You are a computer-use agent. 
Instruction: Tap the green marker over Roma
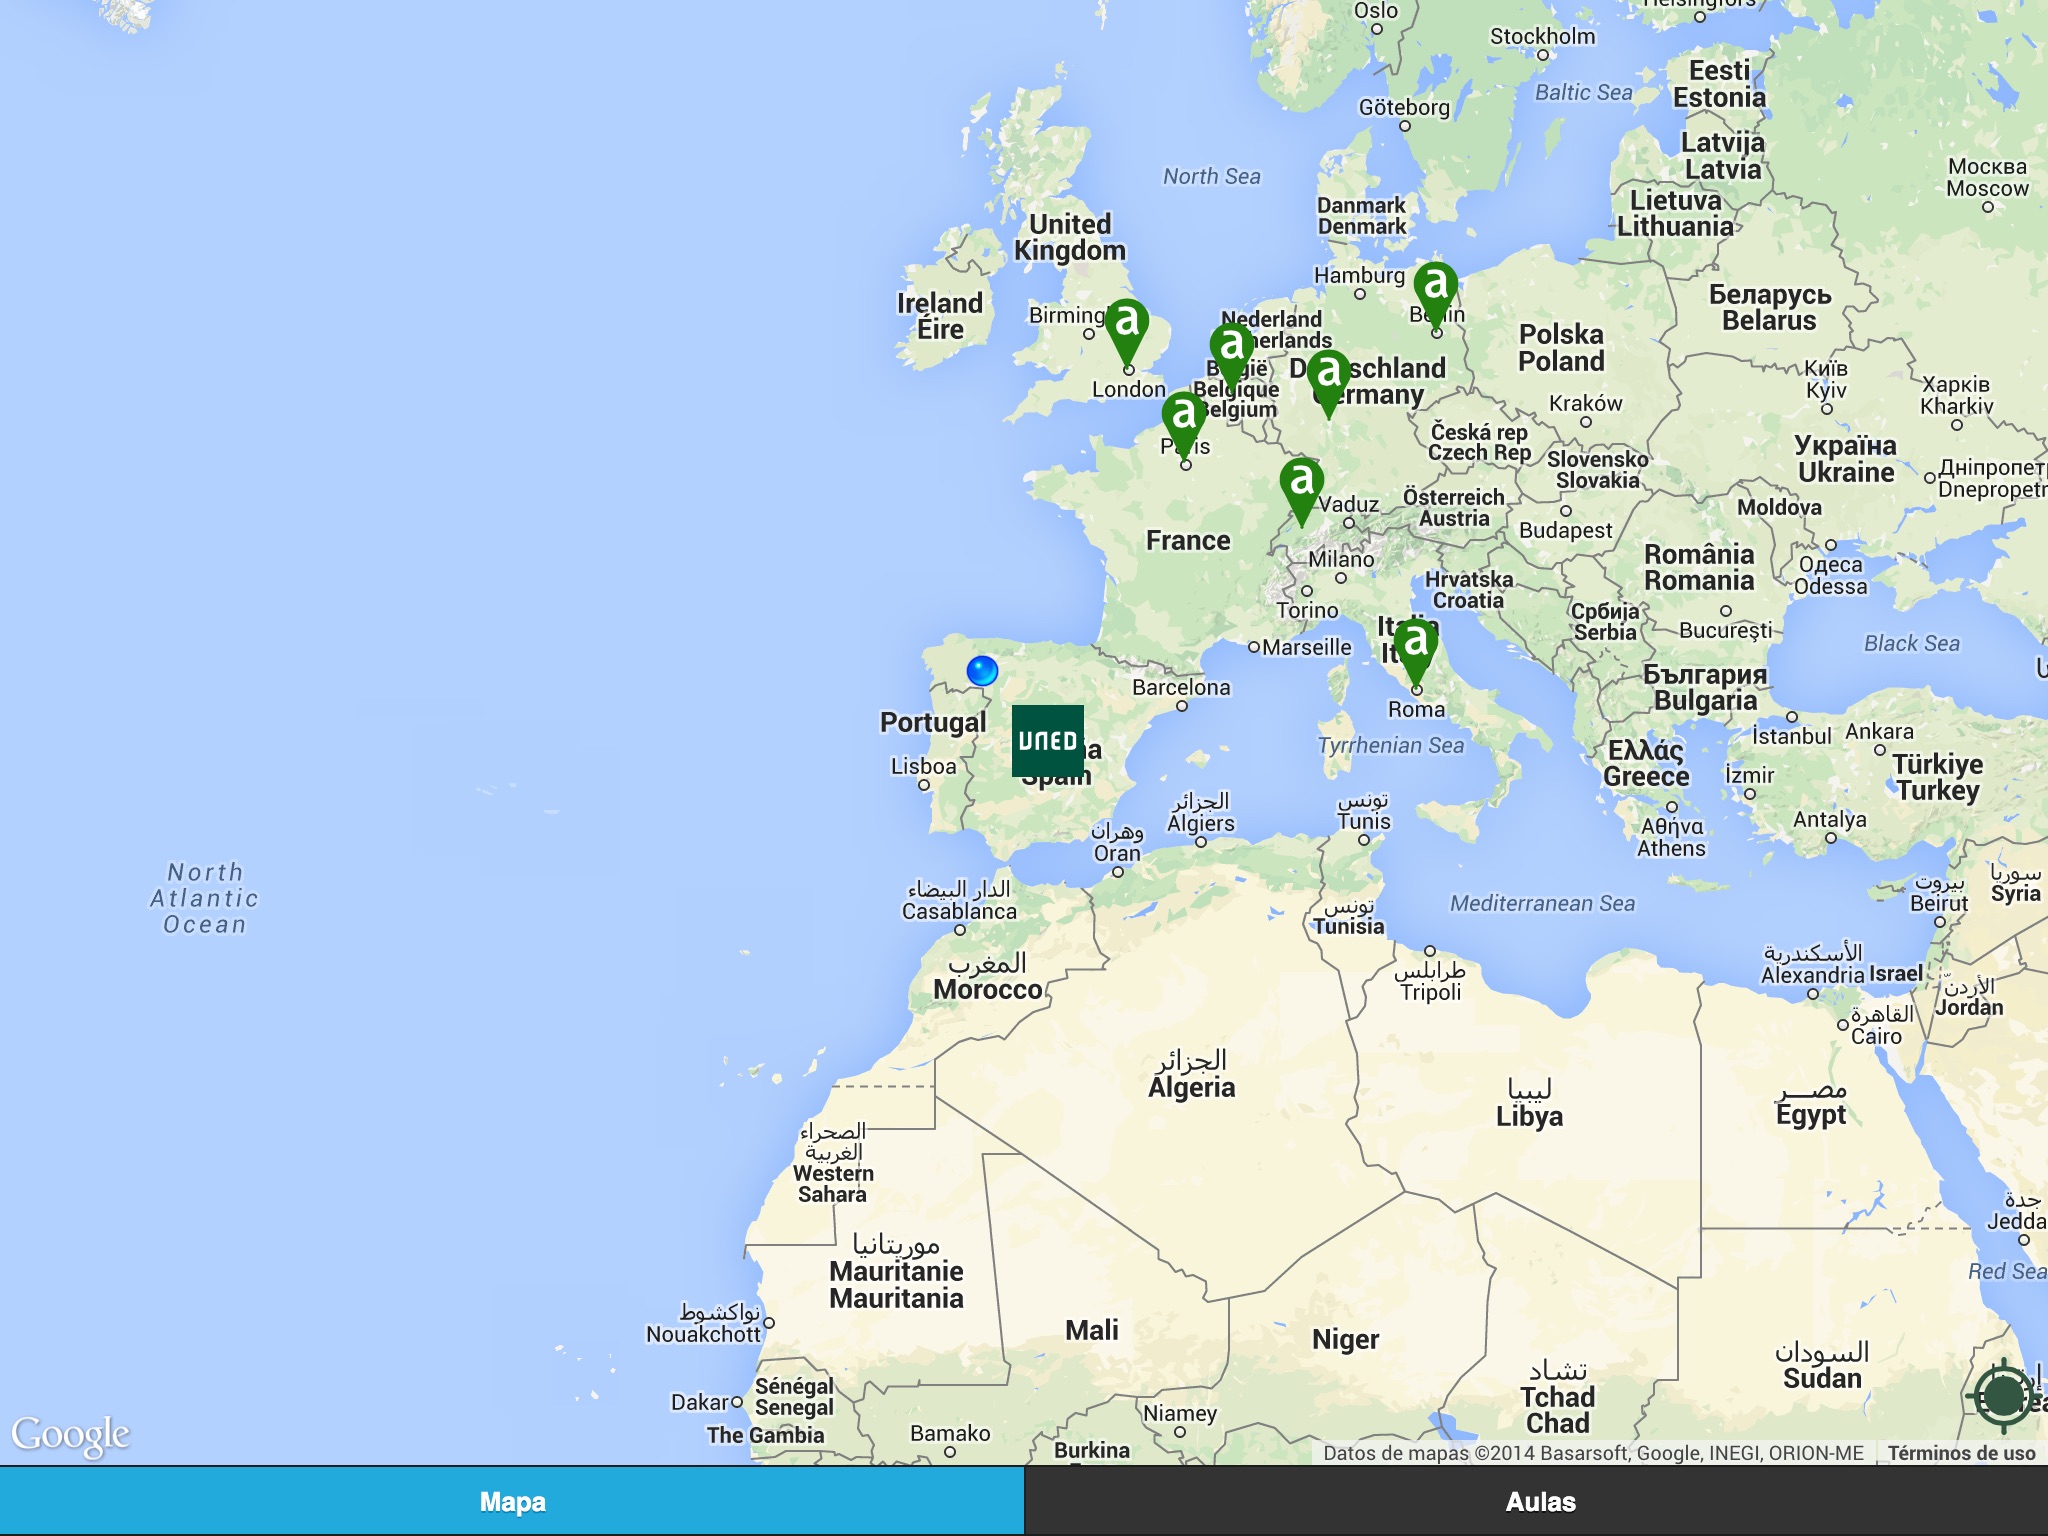pos(1416,644)
